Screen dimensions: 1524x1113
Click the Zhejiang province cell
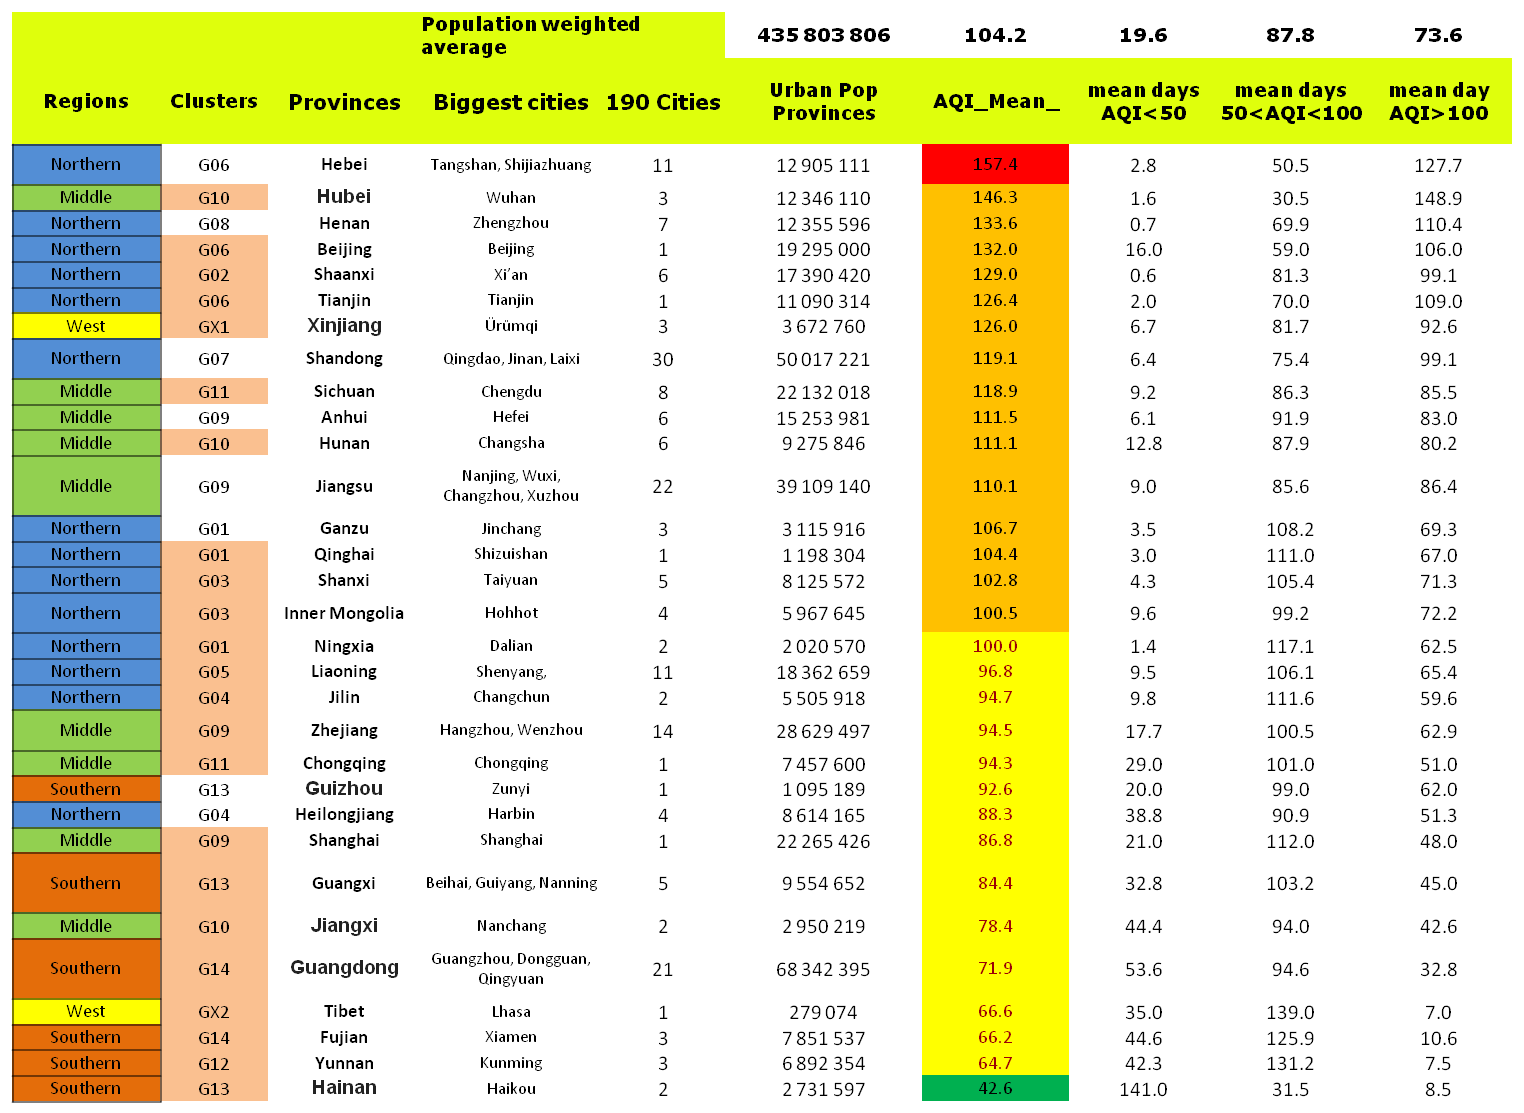[x=344, y=730]
